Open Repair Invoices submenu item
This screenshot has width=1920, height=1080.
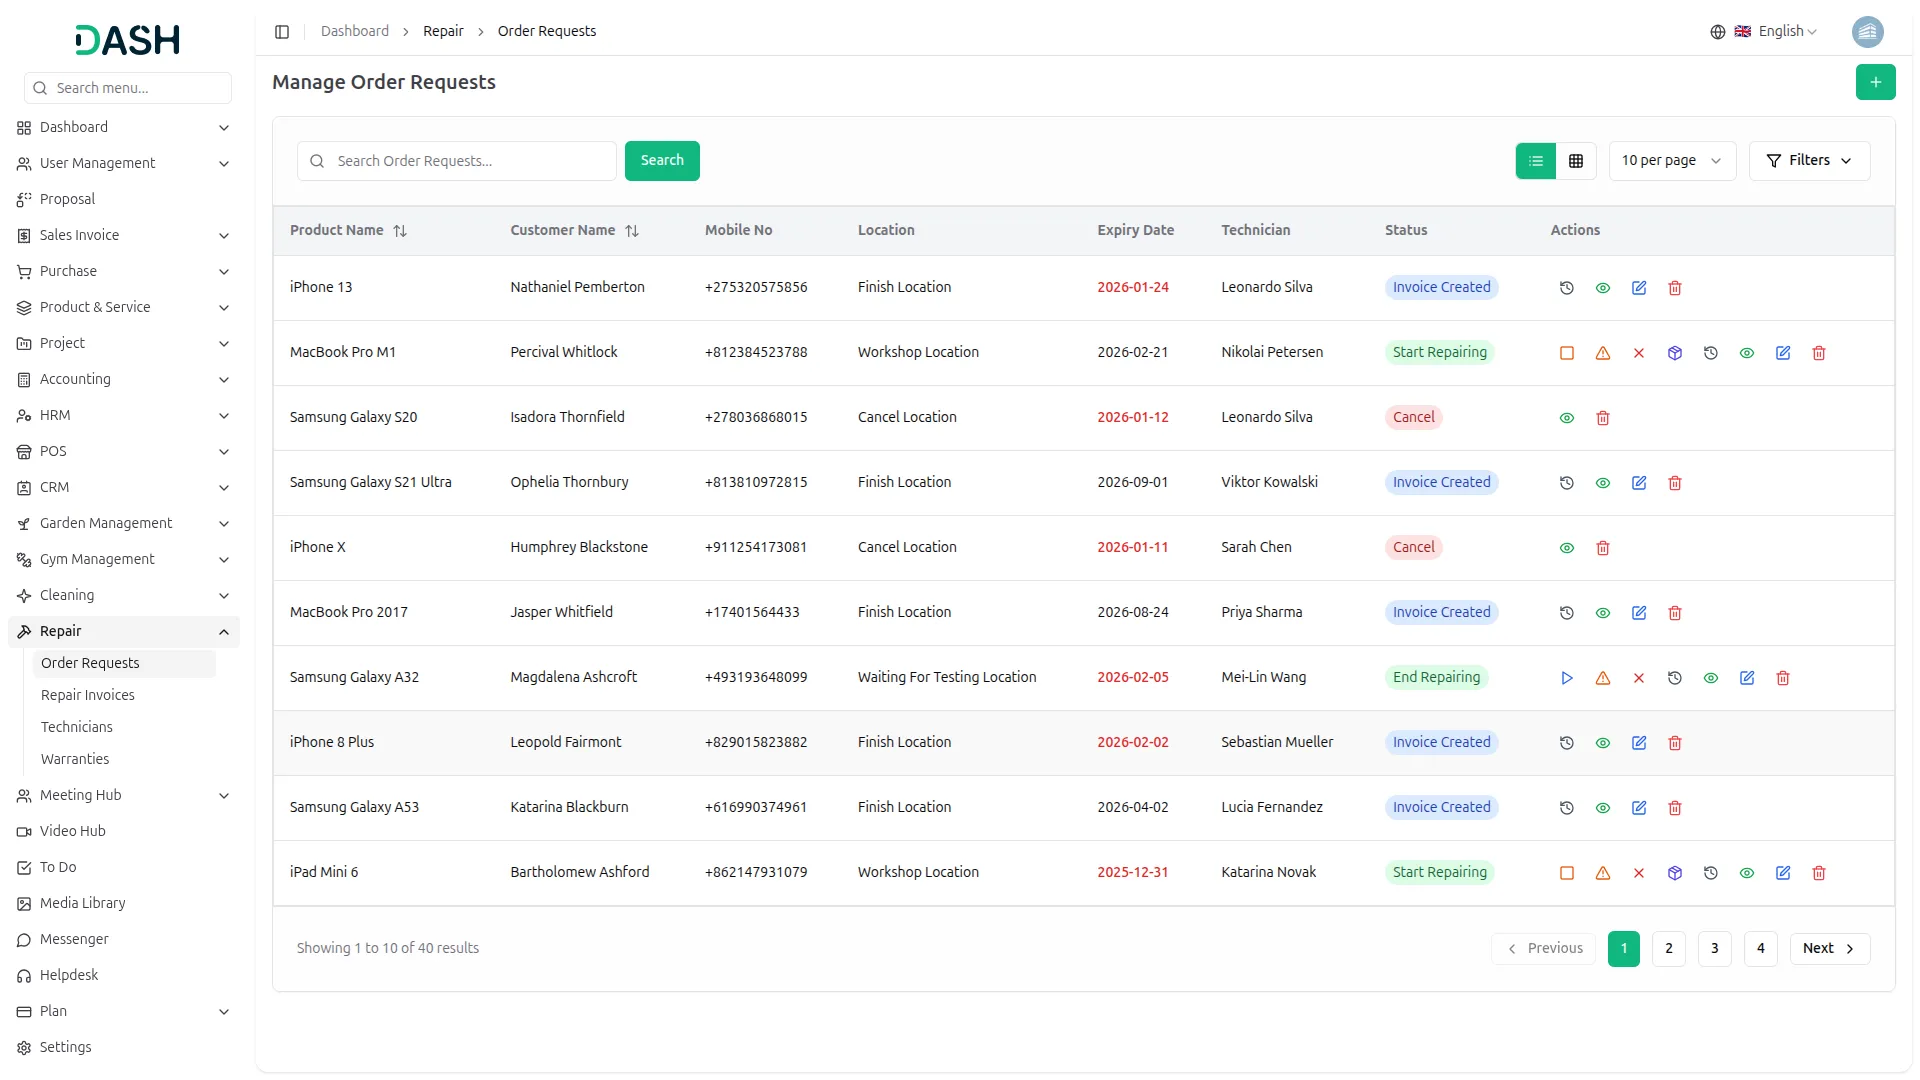click(88, 695)
